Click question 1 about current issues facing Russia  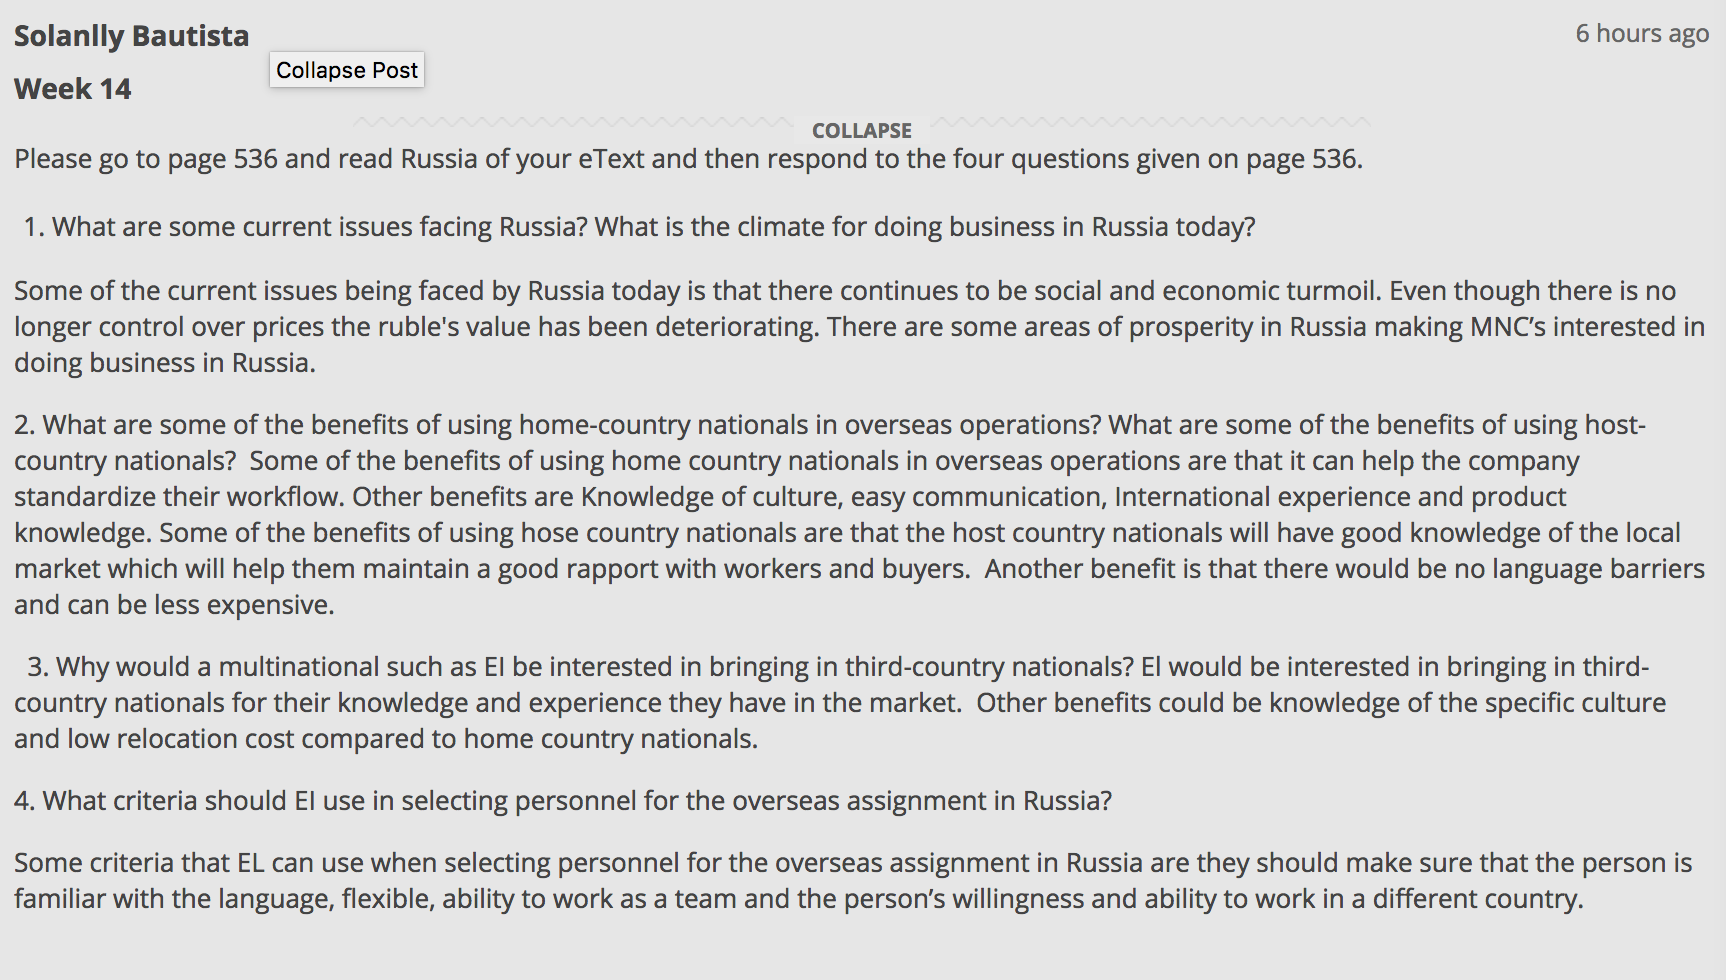point(640,227)
